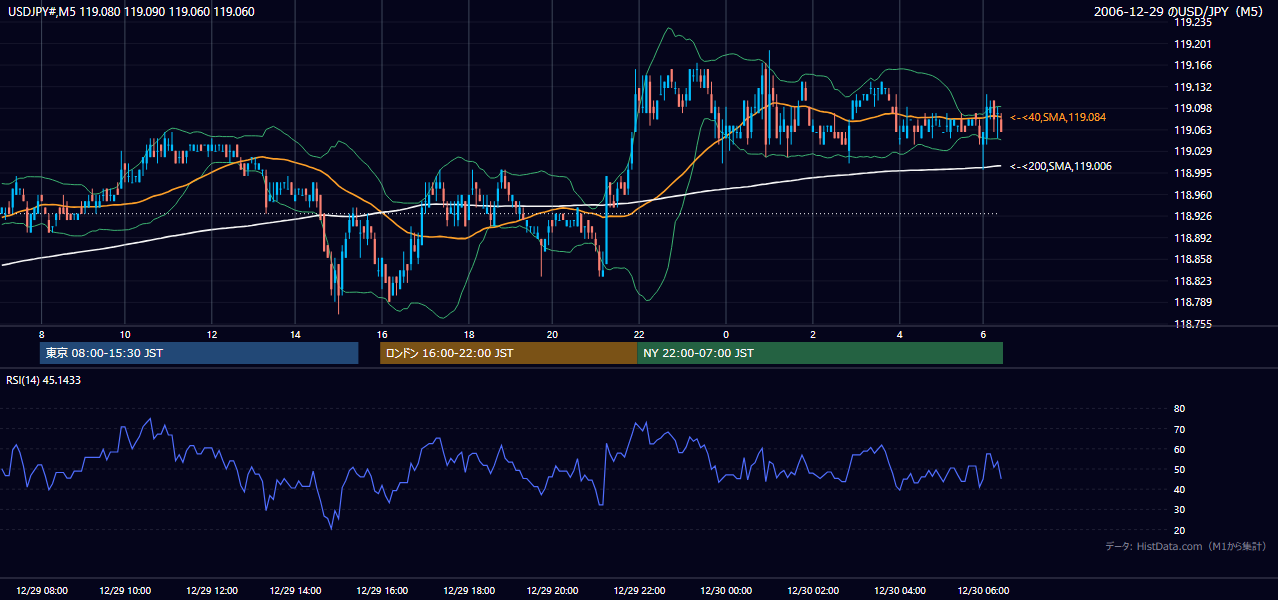Viewport: 1278px width, 600px height.
Task: Click the 119.235 price axis label
Action: coord(1193,22)
